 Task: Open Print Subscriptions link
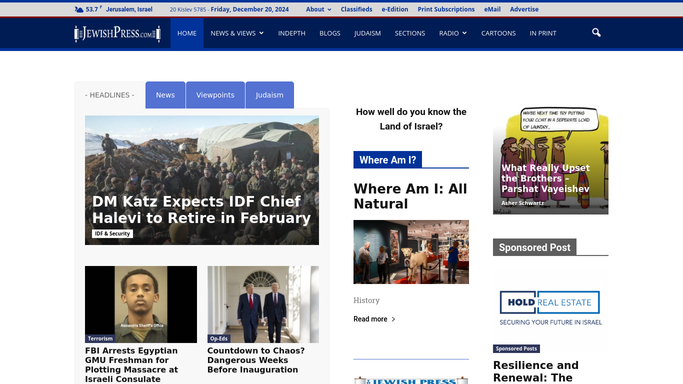446,9
